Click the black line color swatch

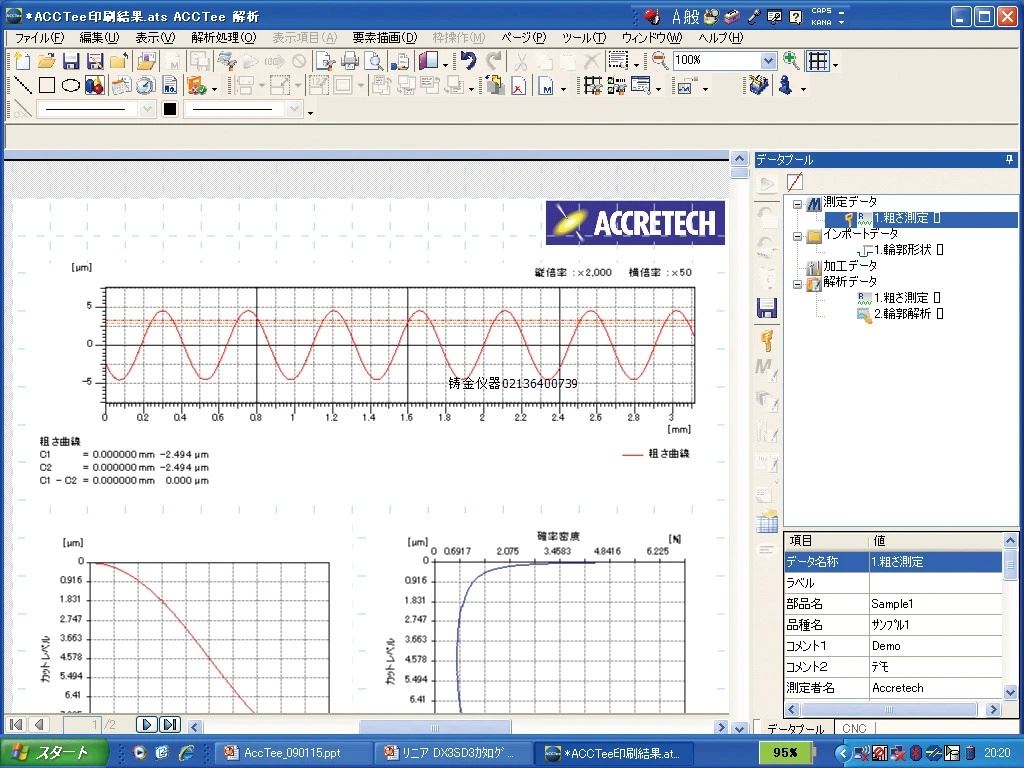click(x=170, y=110)
